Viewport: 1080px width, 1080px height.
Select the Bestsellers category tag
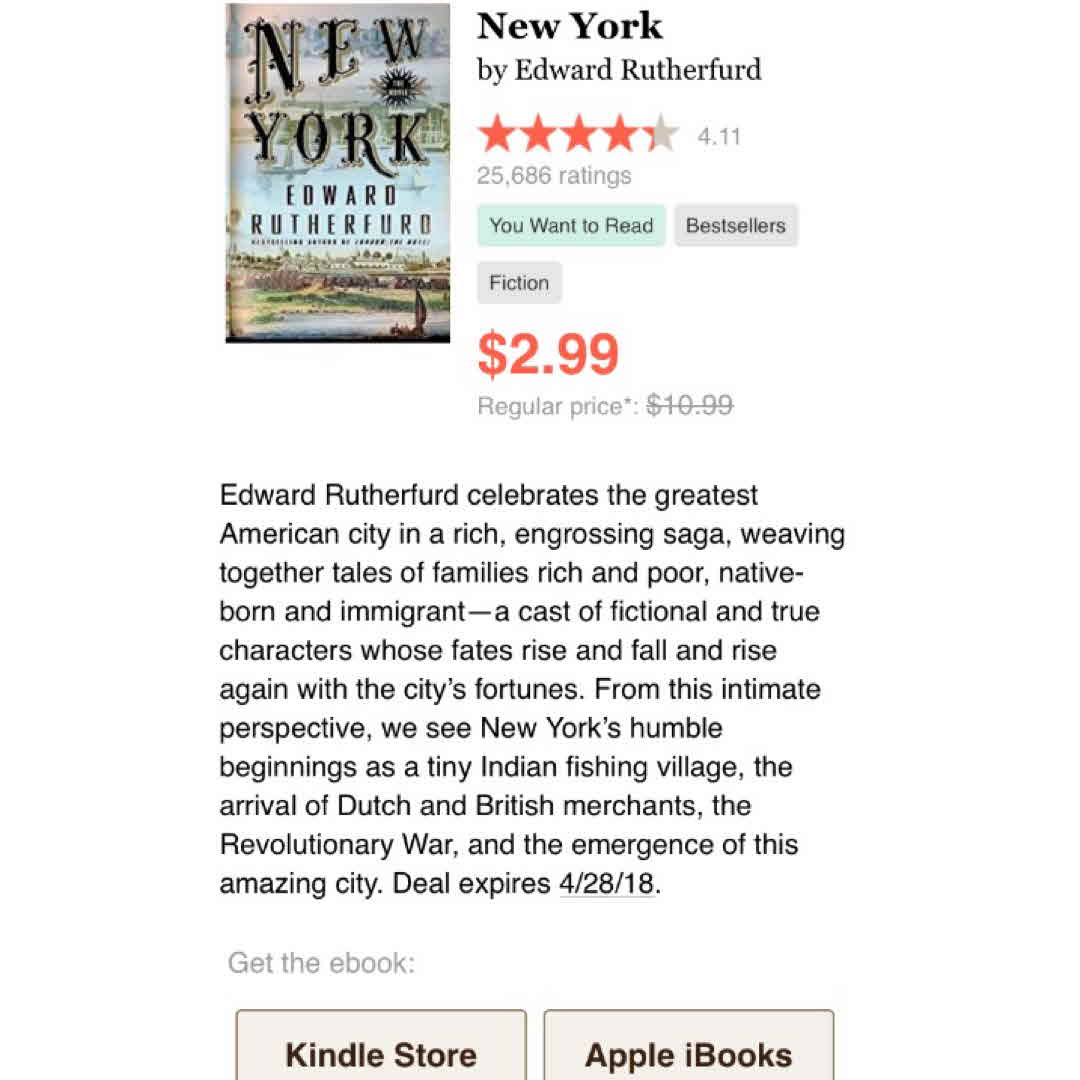click(x=736, y=226)
